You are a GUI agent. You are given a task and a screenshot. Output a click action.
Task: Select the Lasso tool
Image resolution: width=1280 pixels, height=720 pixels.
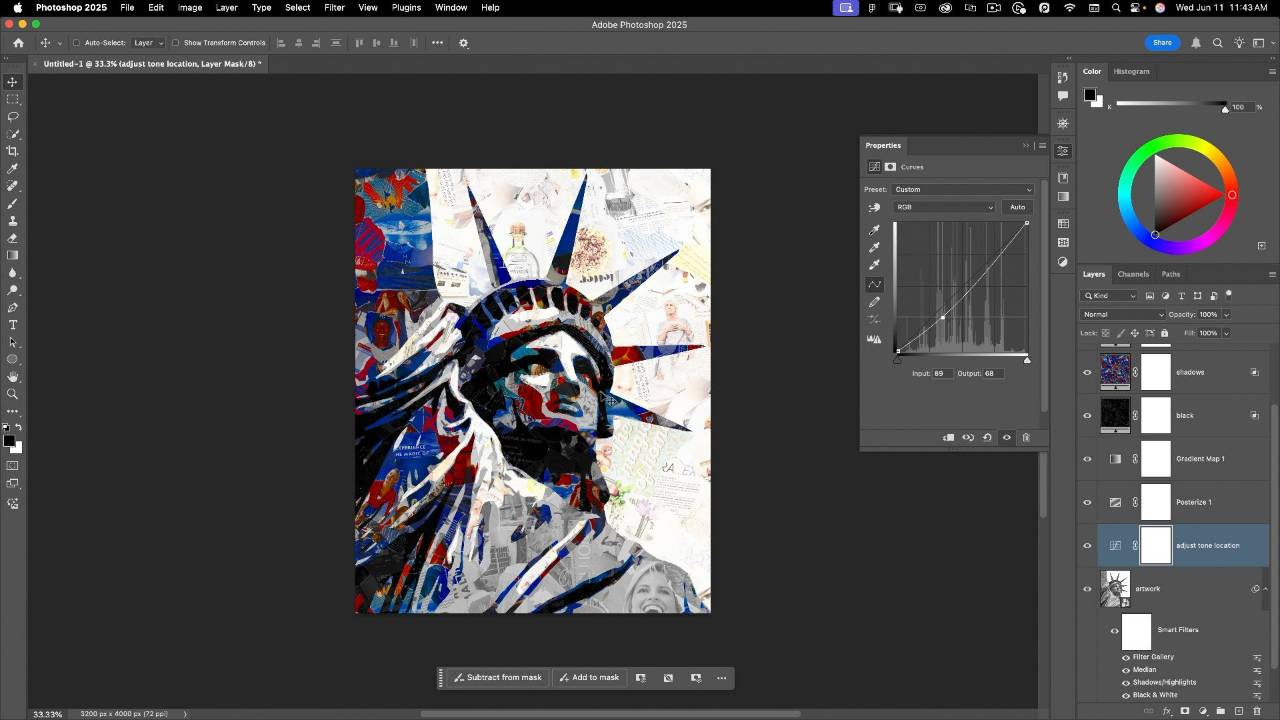13,116
